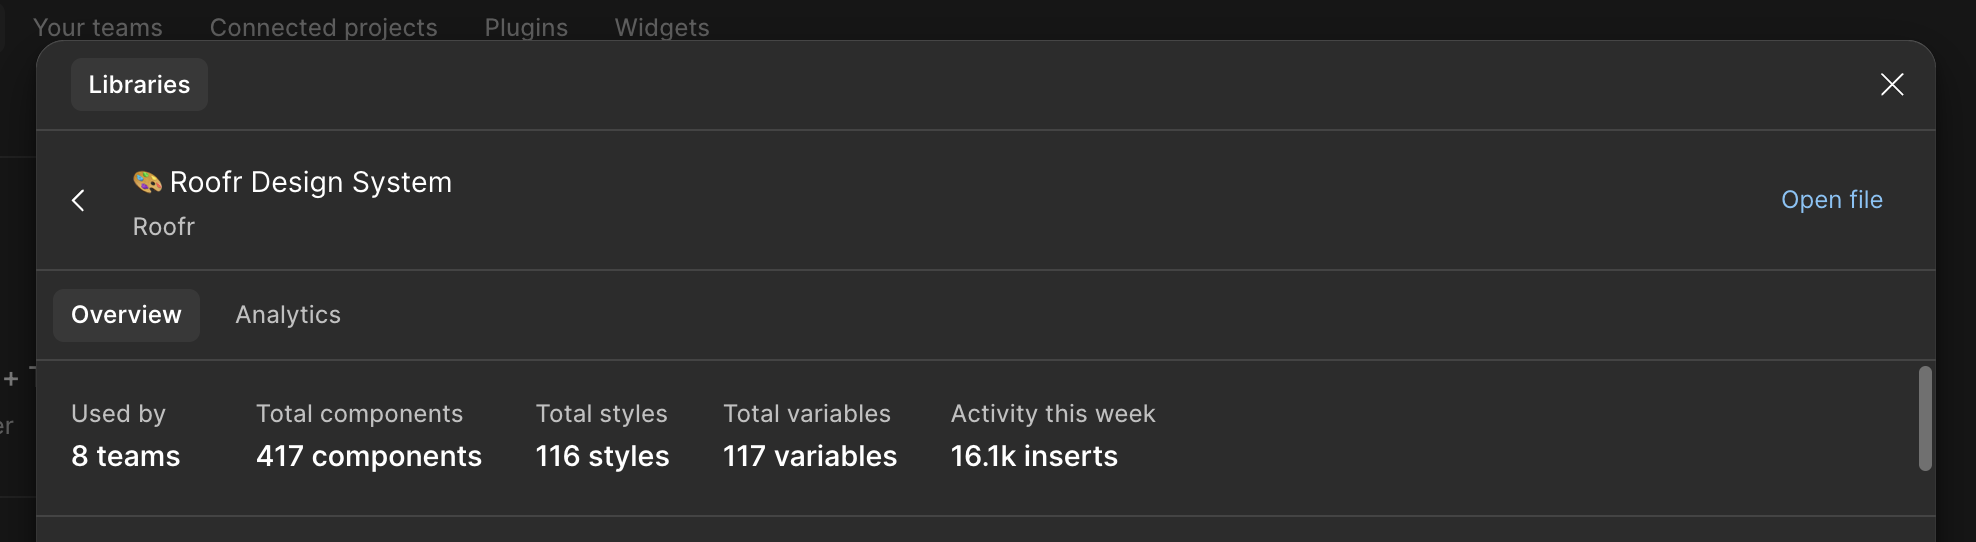Click the plus icon at left edge
1976x542 pixels.
tap(11, 379)
